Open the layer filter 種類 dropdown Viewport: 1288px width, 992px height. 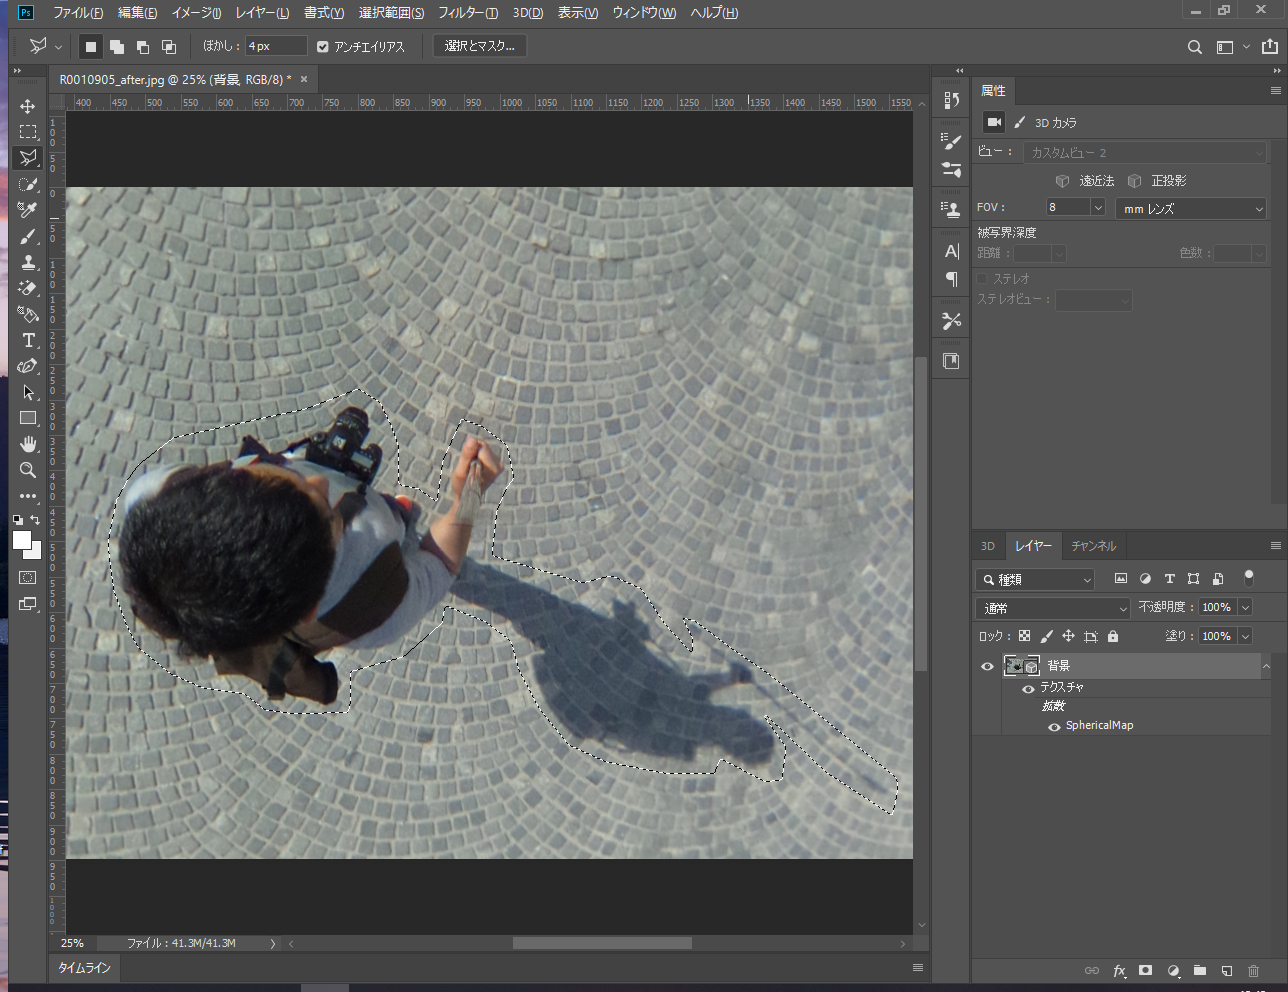coord(1035,579)
